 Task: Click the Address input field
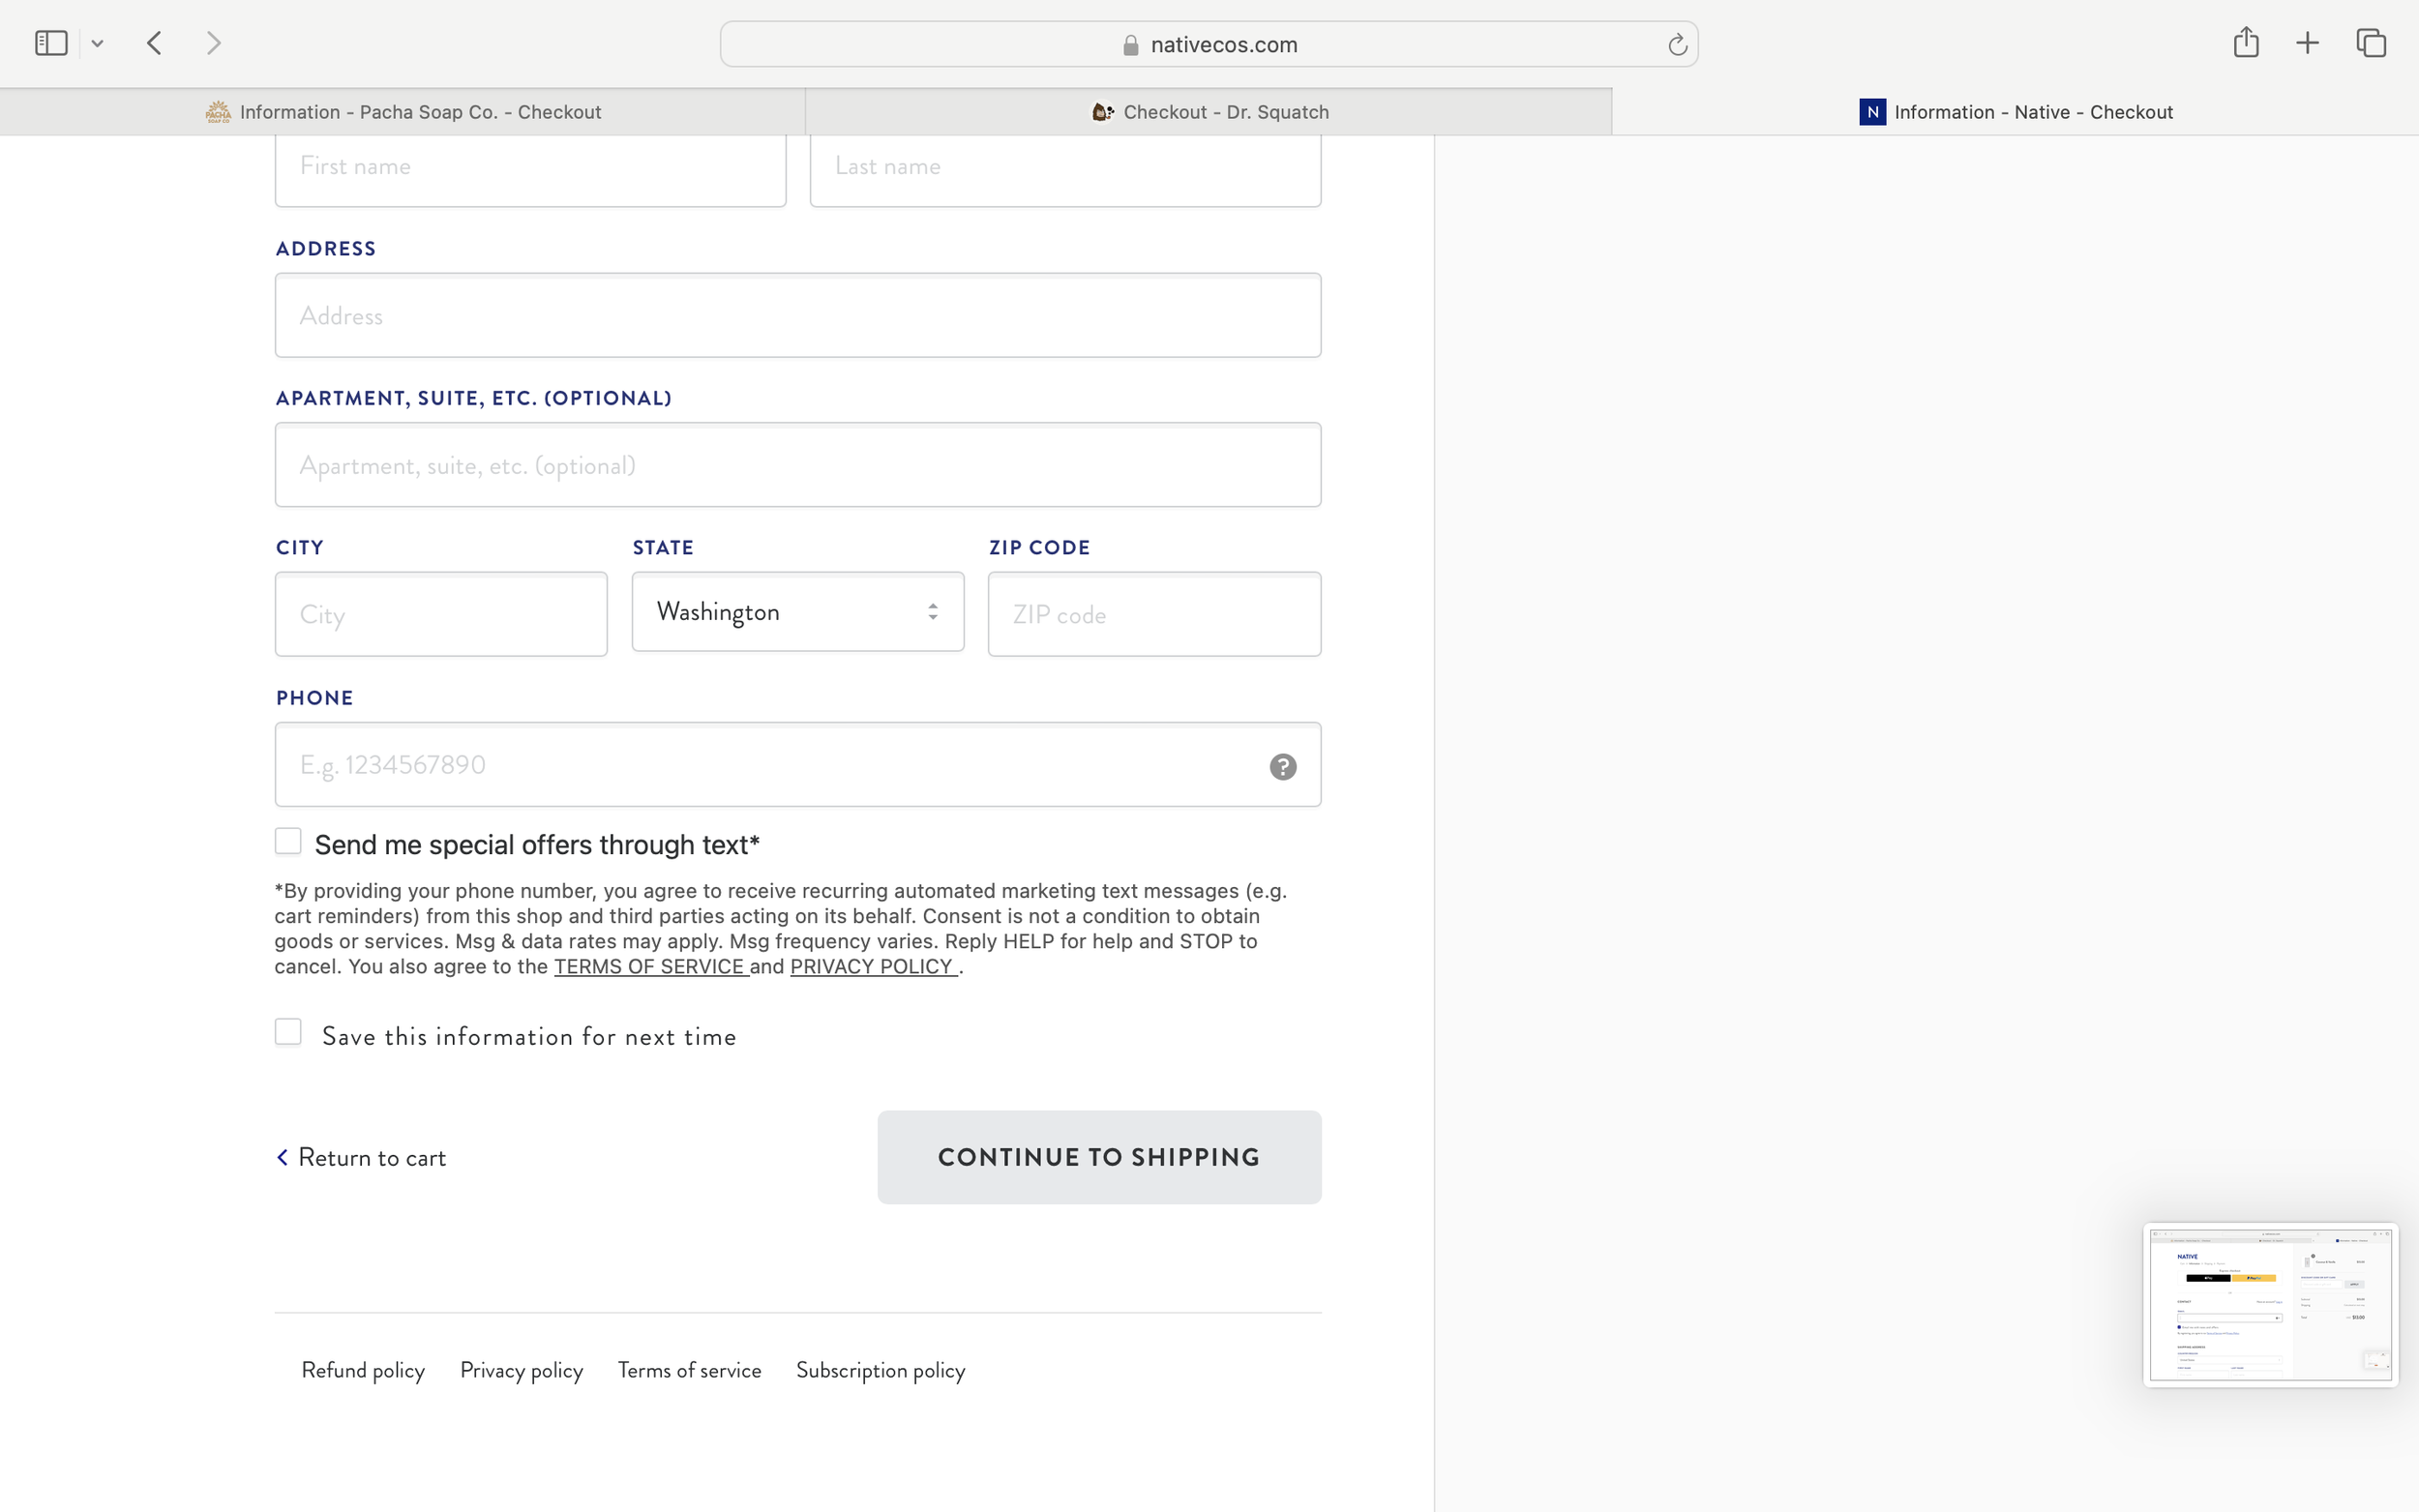797,315
